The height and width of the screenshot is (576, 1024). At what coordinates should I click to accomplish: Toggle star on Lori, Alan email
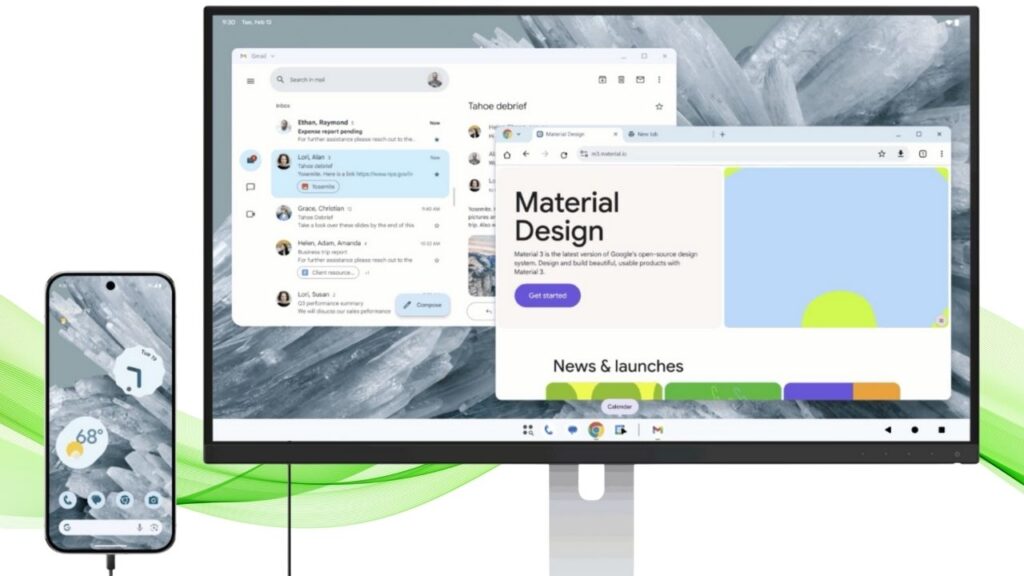point(437,174)
